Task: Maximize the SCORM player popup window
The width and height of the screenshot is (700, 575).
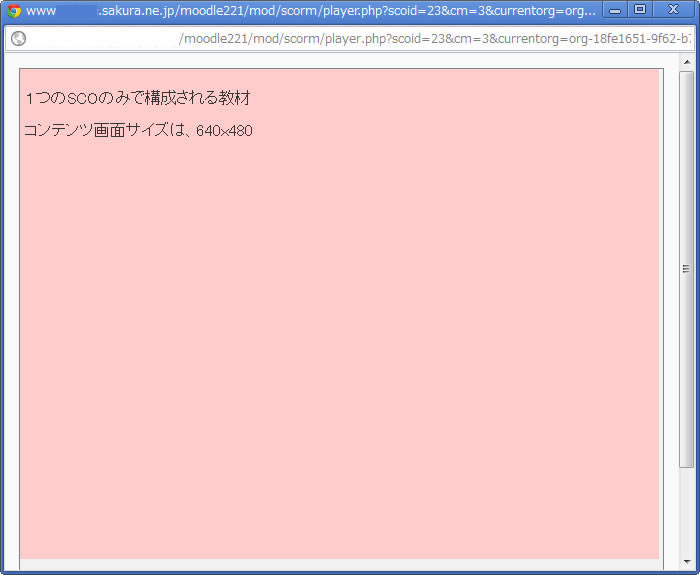Action: (x=640, y=10)
